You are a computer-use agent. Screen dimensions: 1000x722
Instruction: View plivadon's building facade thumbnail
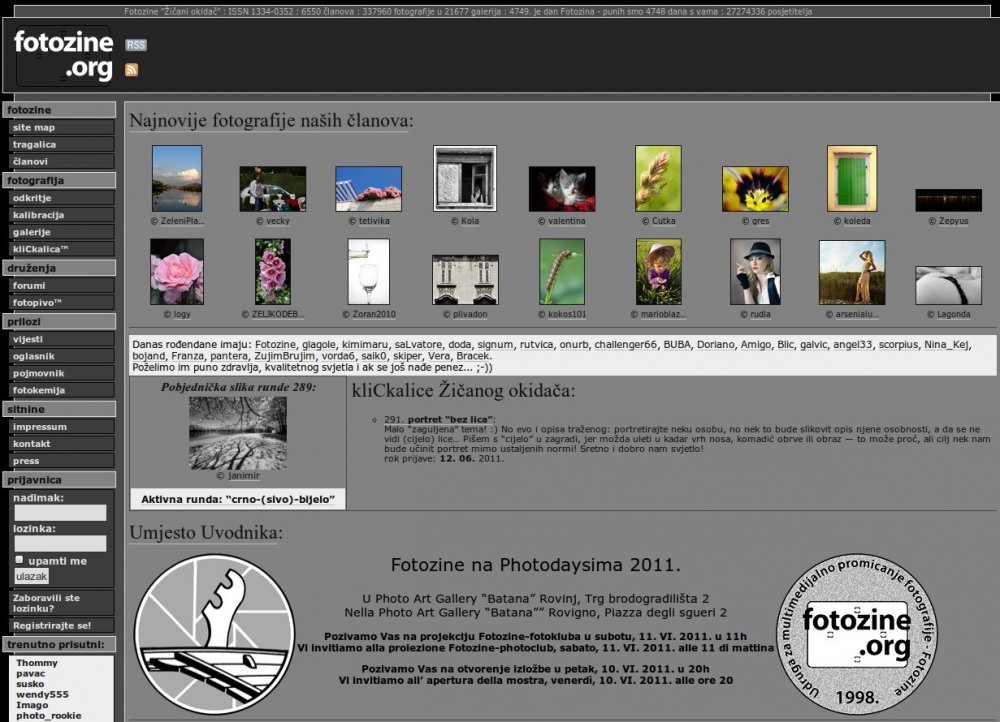pos(465,280)
